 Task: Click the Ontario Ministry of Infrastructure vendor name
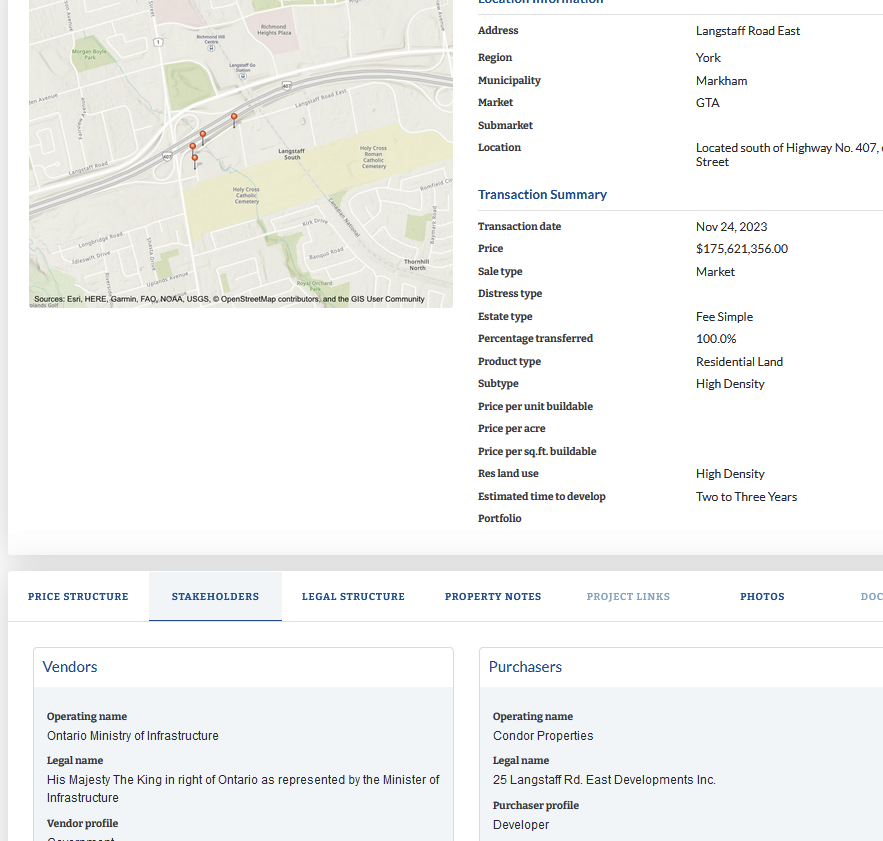[132, 736]
